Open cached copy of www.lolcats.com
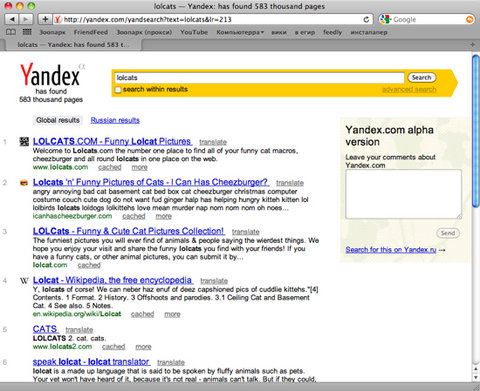 click(110, 167)
